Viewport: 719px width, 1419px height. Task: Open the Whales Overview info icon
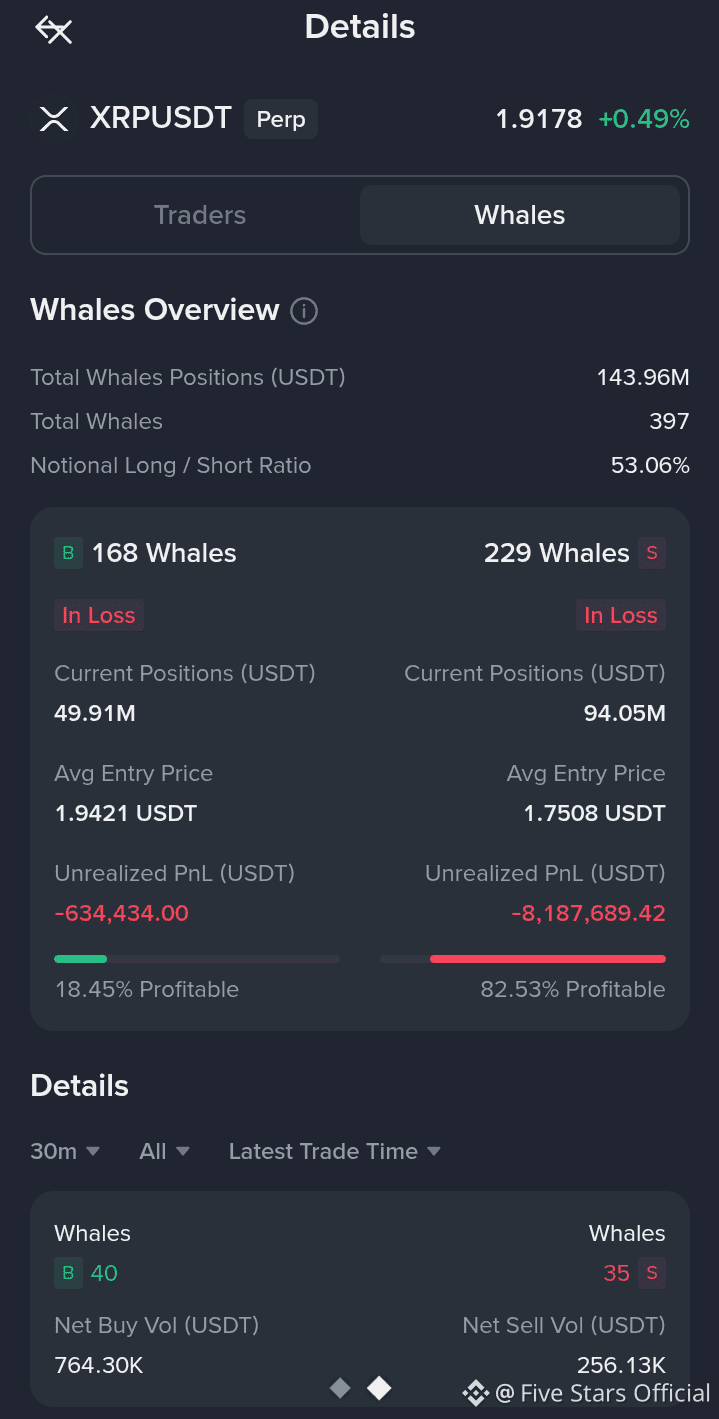click(x=304, y=311)
